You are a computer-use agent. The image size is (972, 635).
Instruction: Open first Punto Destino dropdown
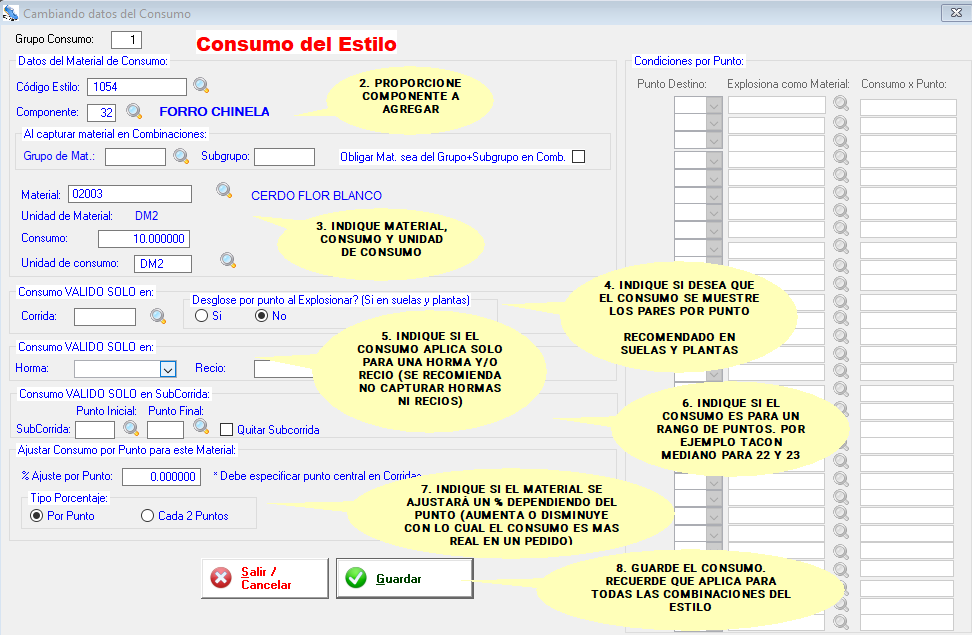[714, 105]
